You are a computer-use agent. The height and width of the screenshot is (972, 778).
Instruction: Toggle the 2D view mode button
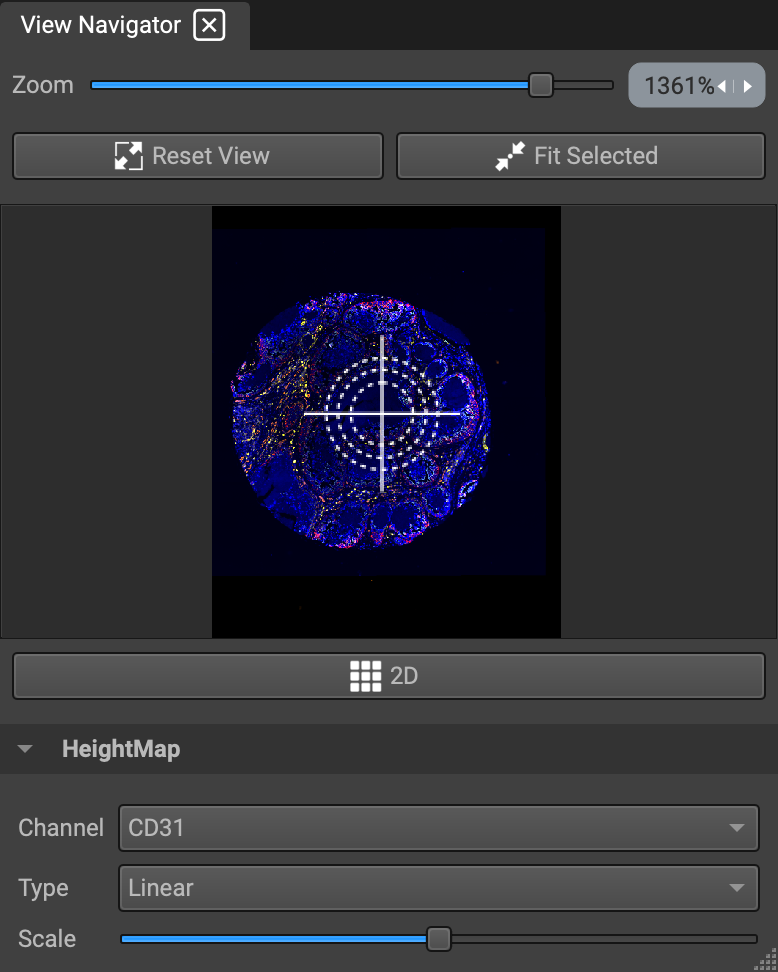point(389,676)
